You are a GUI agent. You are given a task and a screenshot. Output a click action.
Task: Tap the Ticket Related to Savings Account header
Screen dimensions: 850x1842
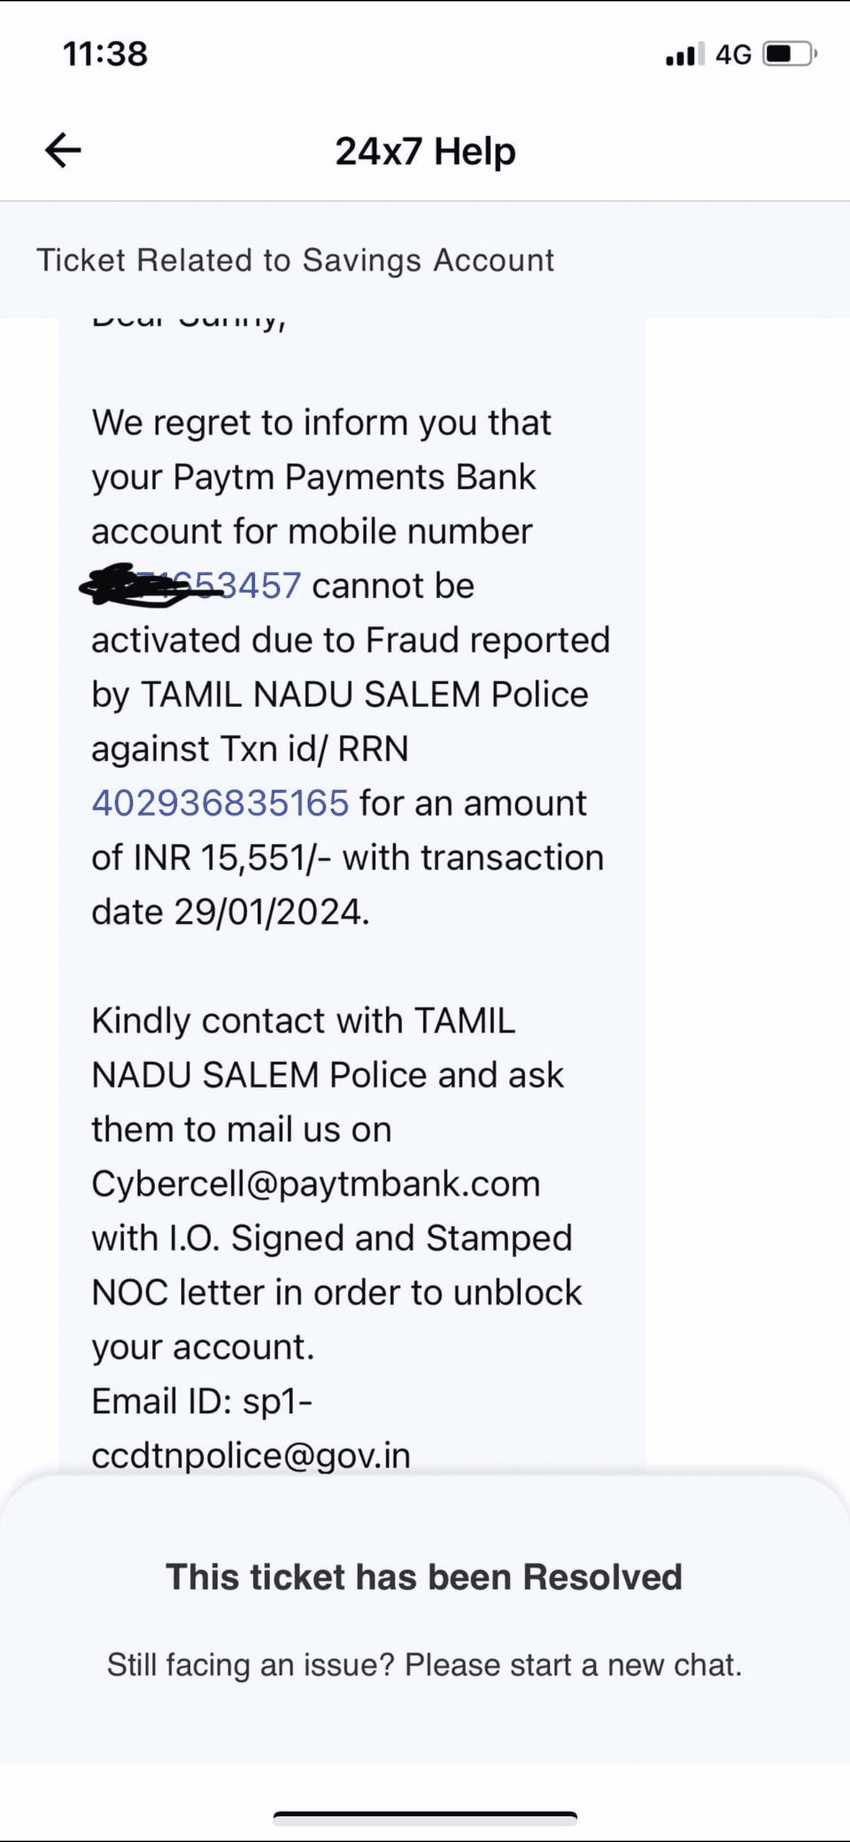coord(295,260)
